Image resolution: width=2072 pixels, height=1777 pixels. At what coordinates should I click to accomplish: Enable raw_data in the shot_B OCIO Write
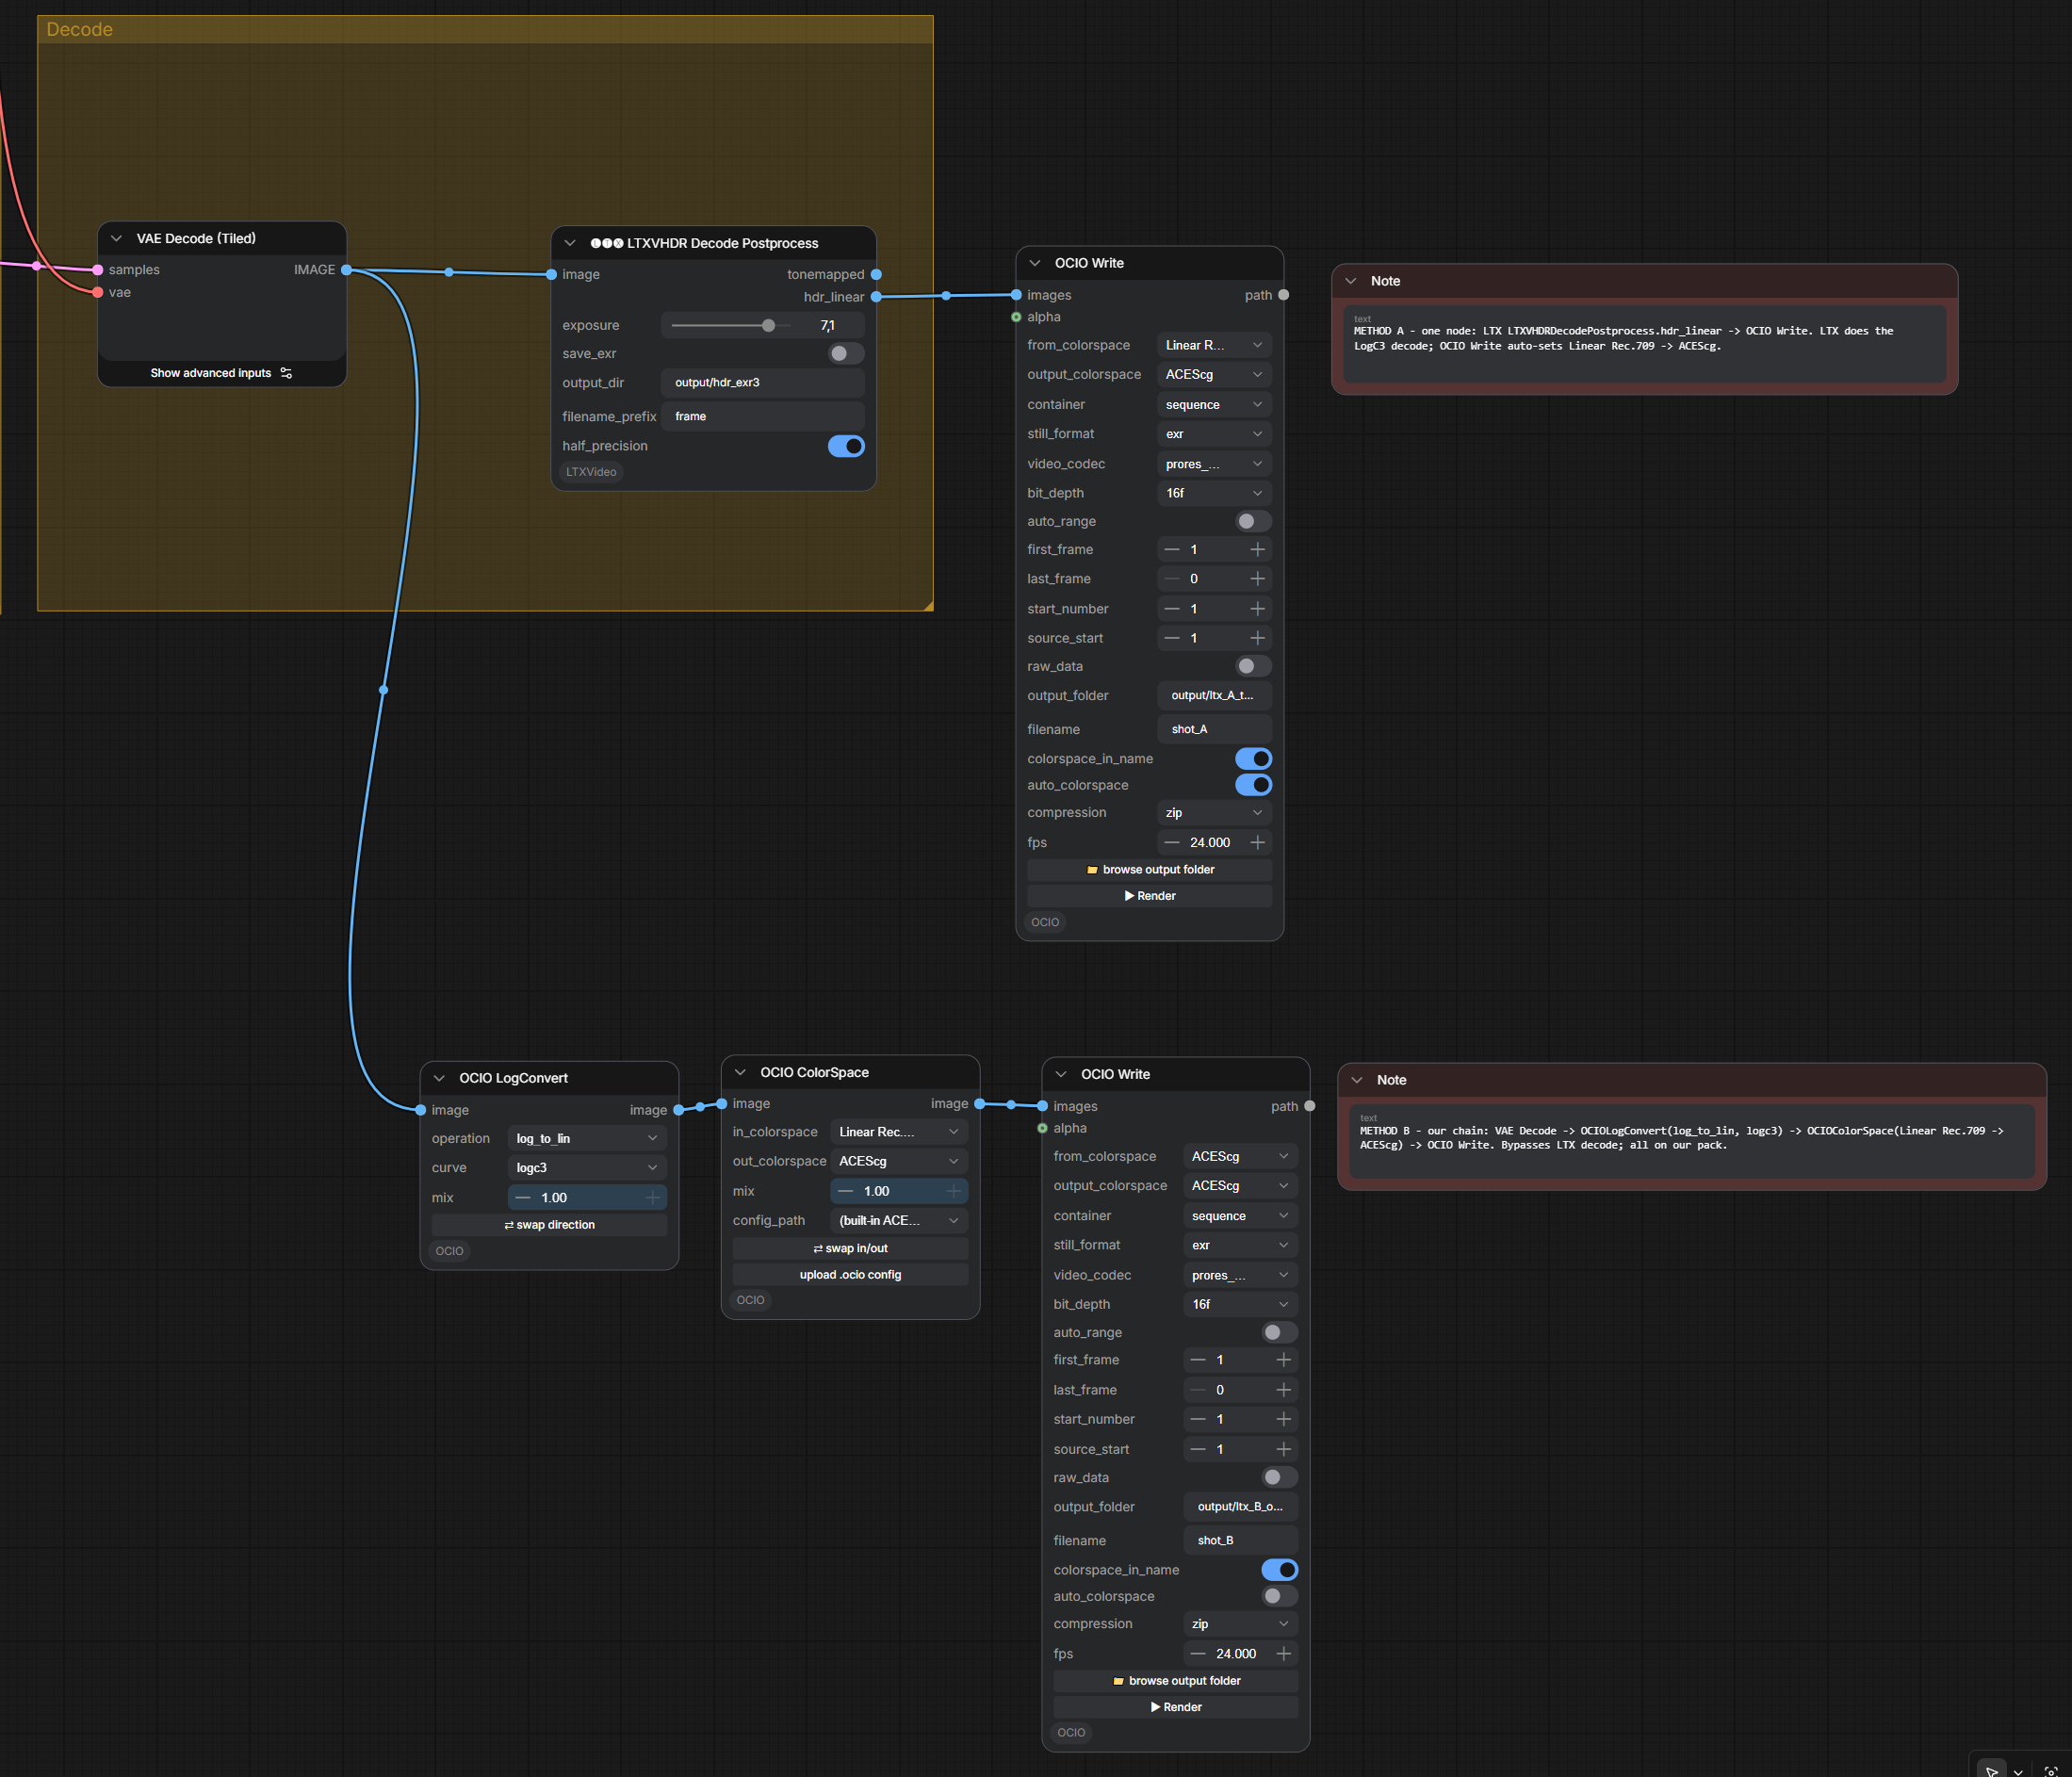click(1279, 1477)
